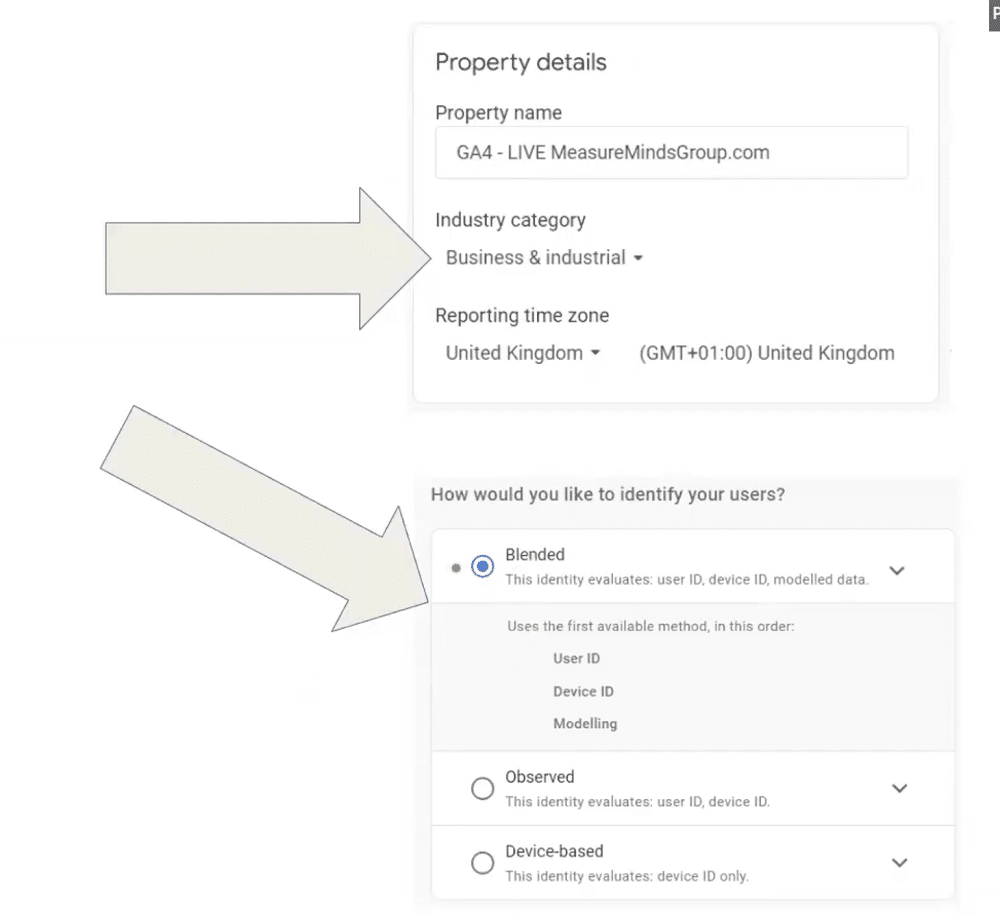Screen dimensions: 1000x921
Task: Expand the Observed option chevron
Action: pyautogui.click(x=899, y=788)
